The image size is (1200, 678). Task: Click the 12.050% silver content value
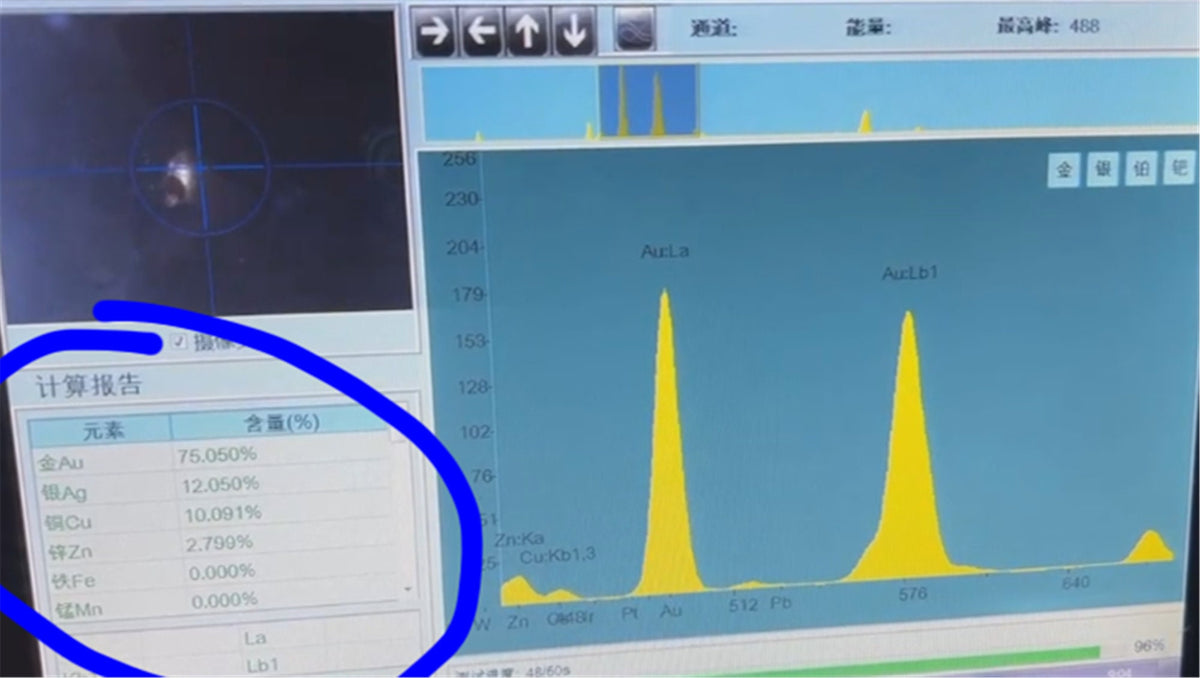221,484
